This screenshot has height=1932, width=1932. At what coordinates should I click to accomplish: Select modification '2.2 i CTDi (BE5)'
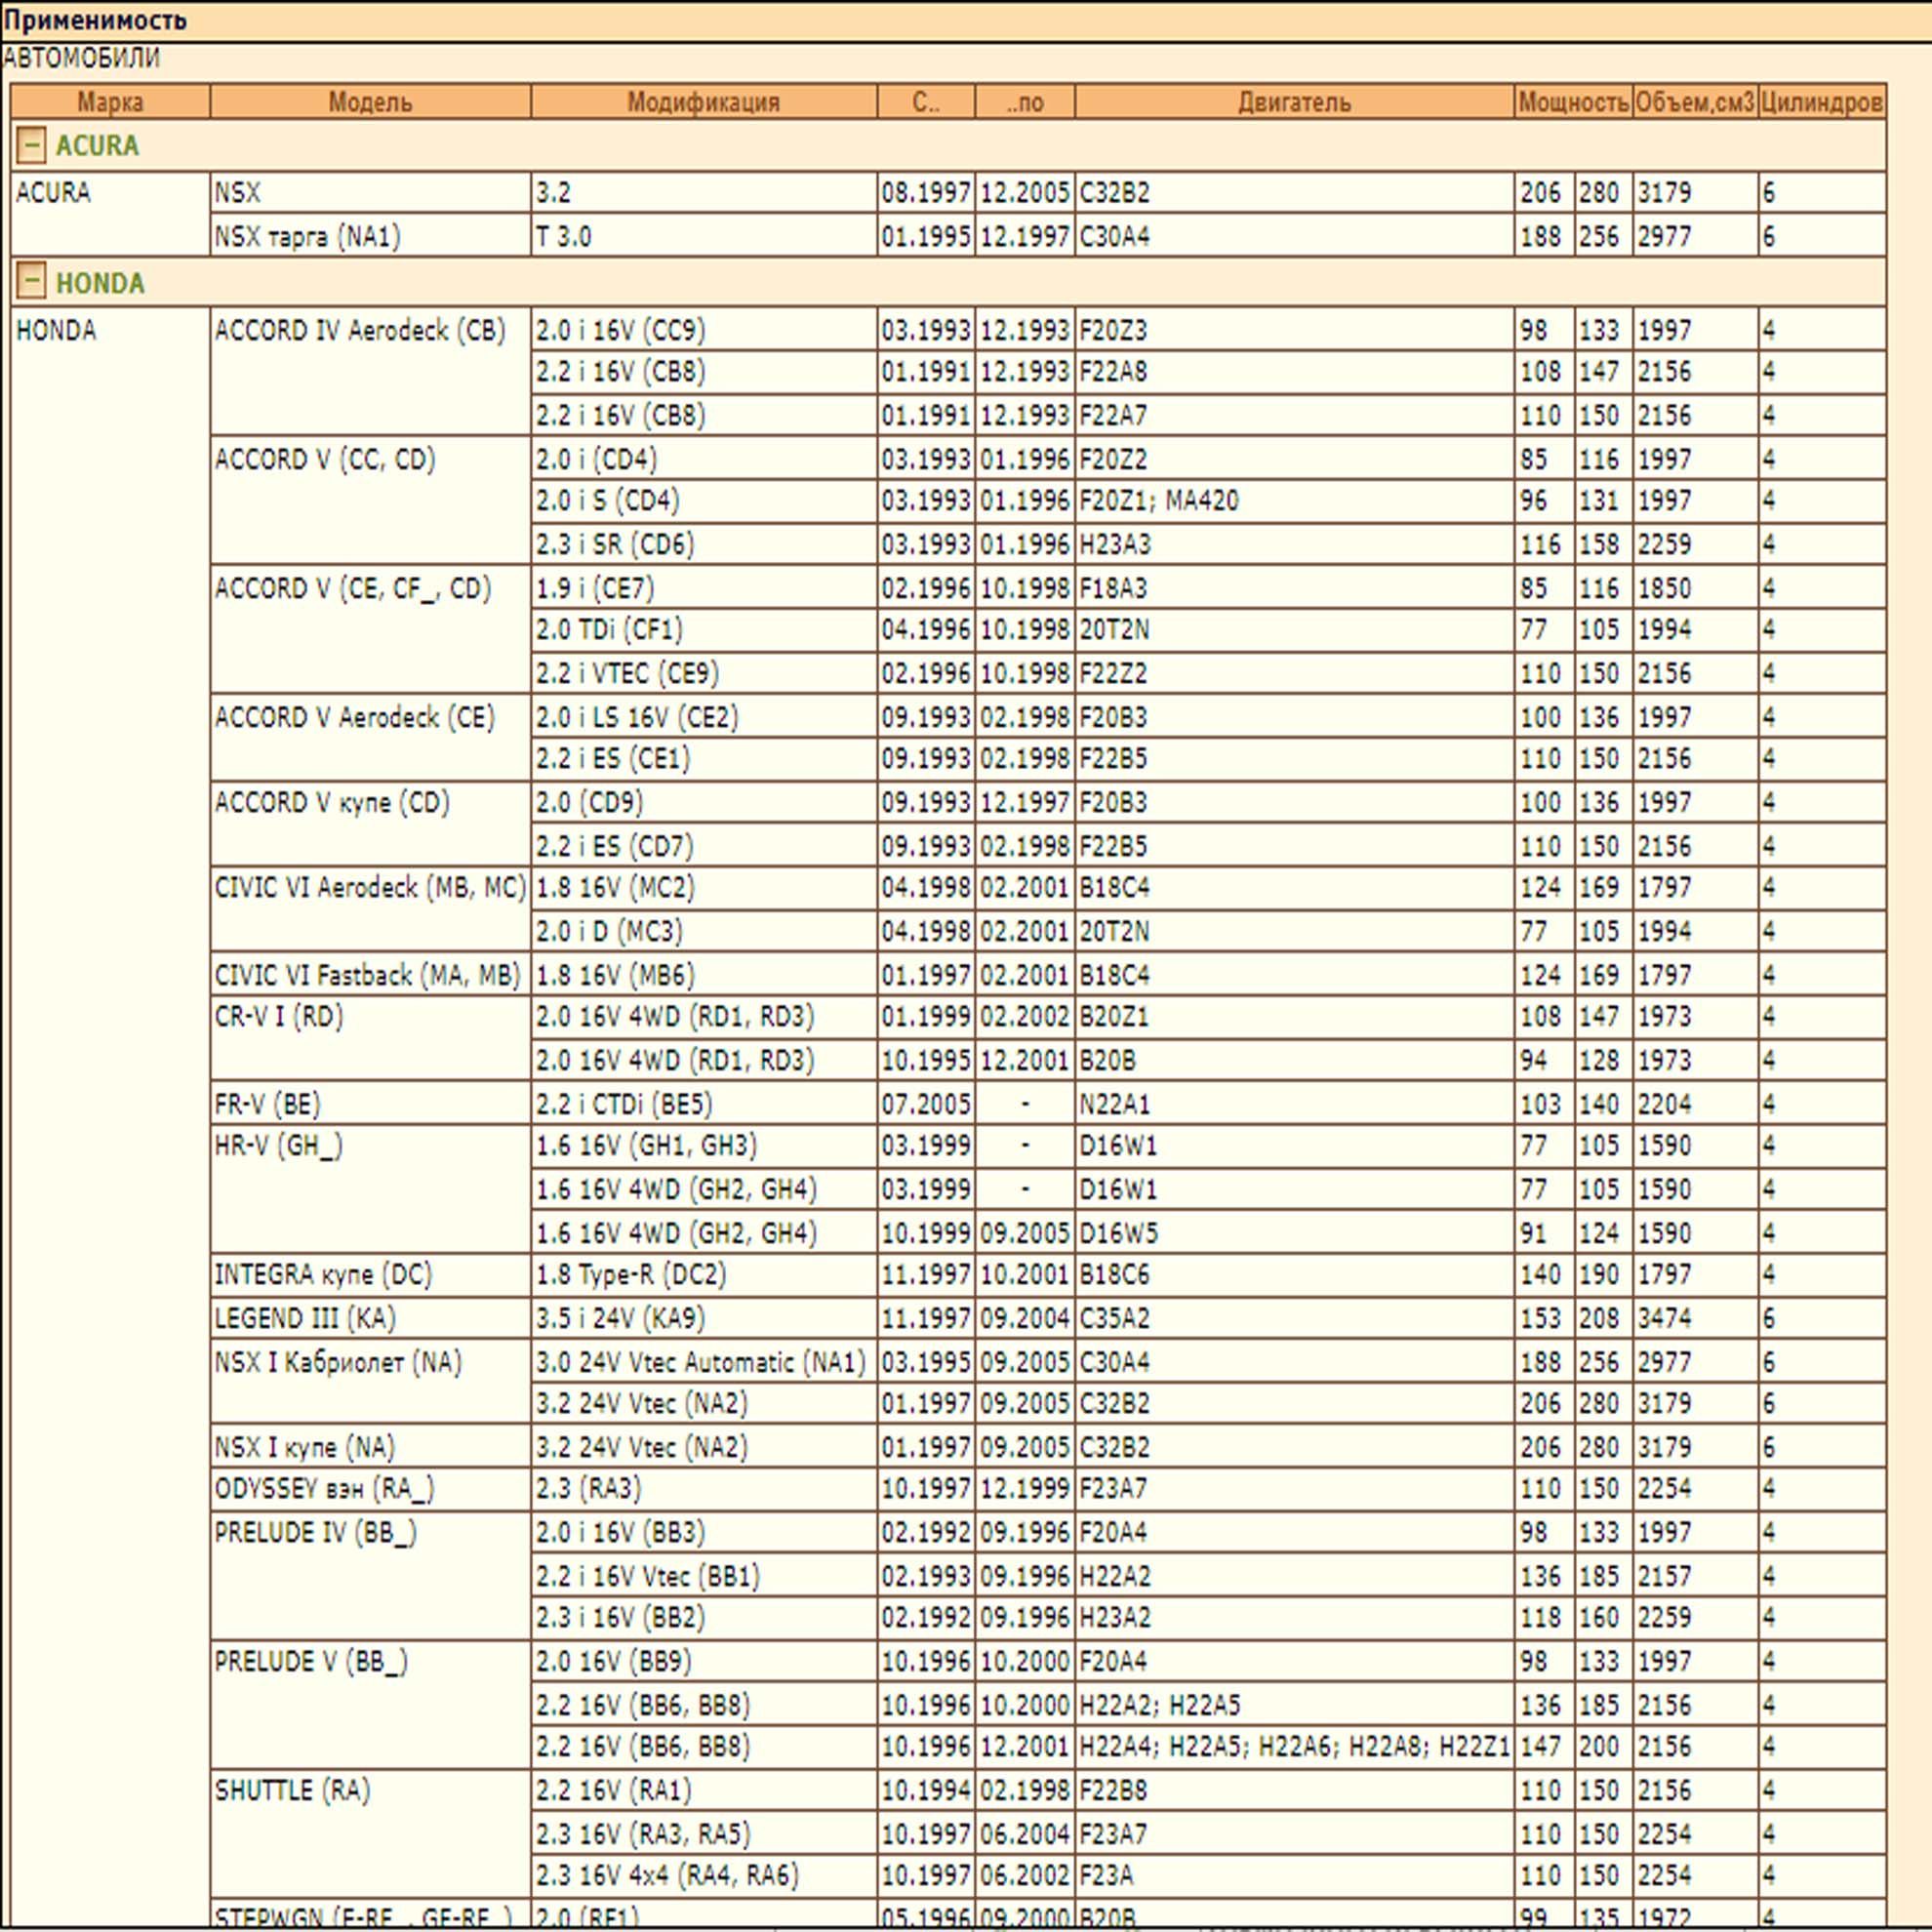[x=703, y=1104]
